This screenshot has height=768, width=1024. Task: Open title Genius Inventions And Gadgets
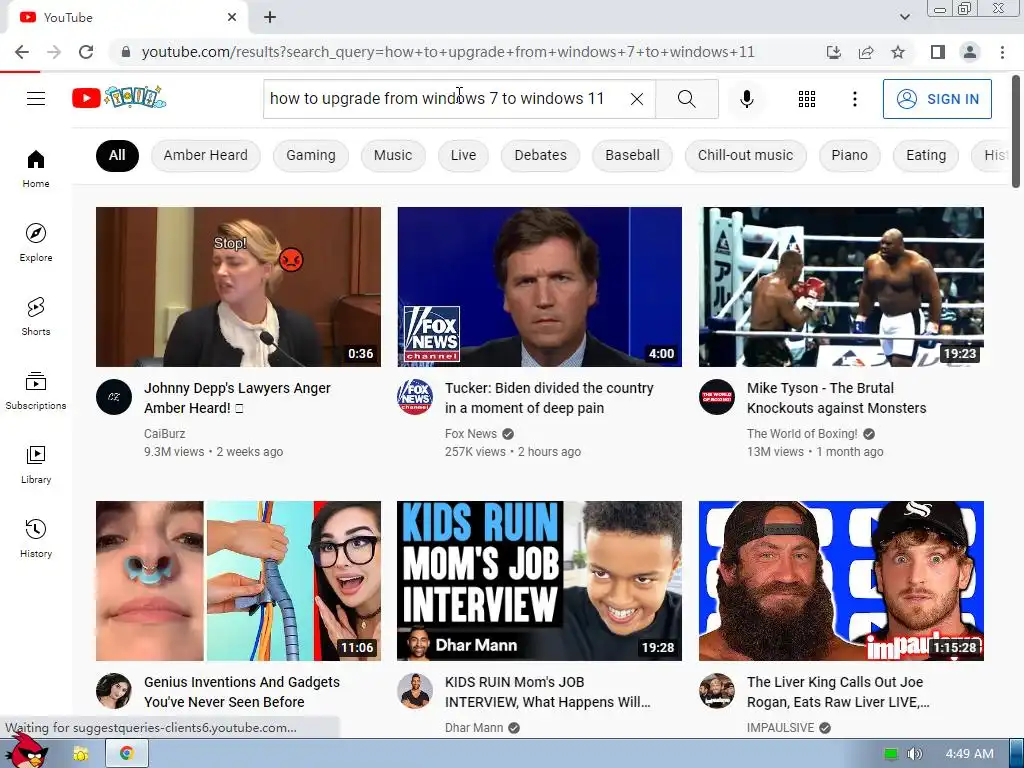242,692
